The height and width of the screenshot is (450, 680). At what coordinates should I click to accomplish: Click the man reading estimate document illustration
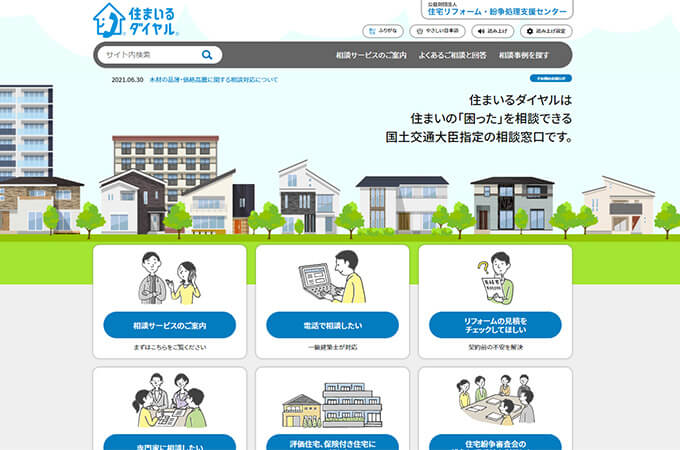coord(495,280)
